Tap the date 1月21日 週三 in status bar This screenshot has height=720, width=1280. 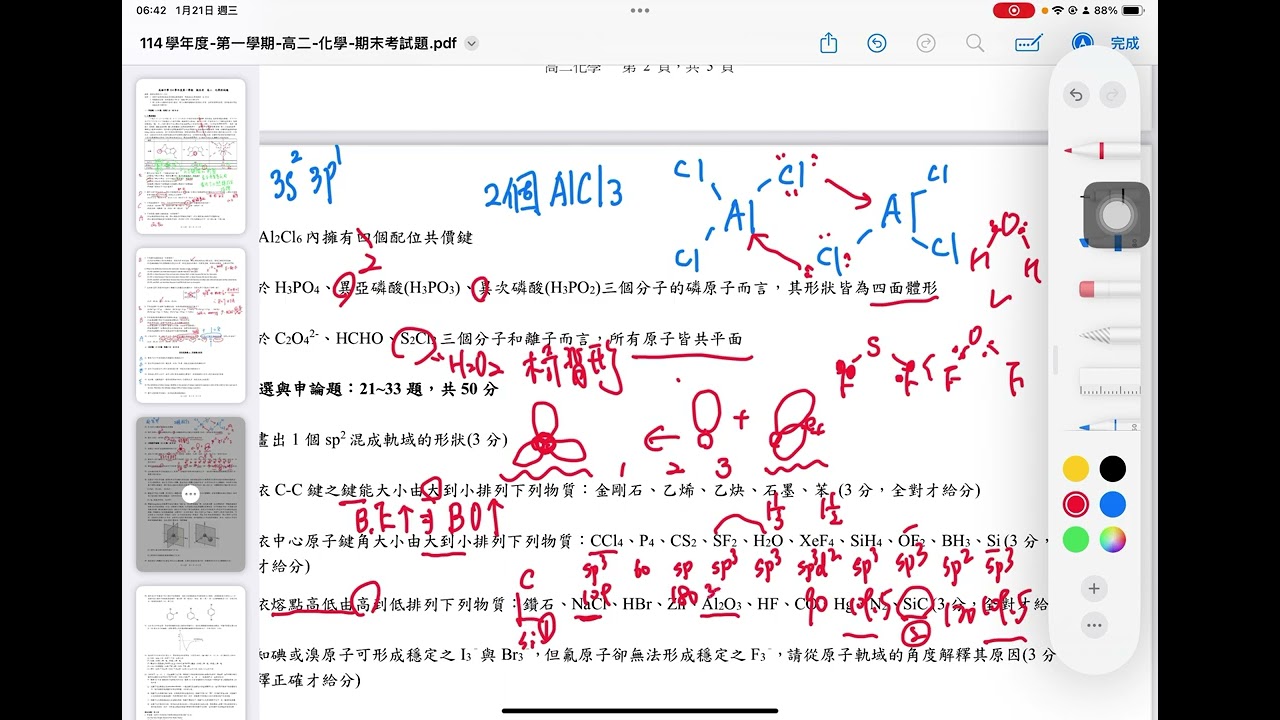point(206,10)
